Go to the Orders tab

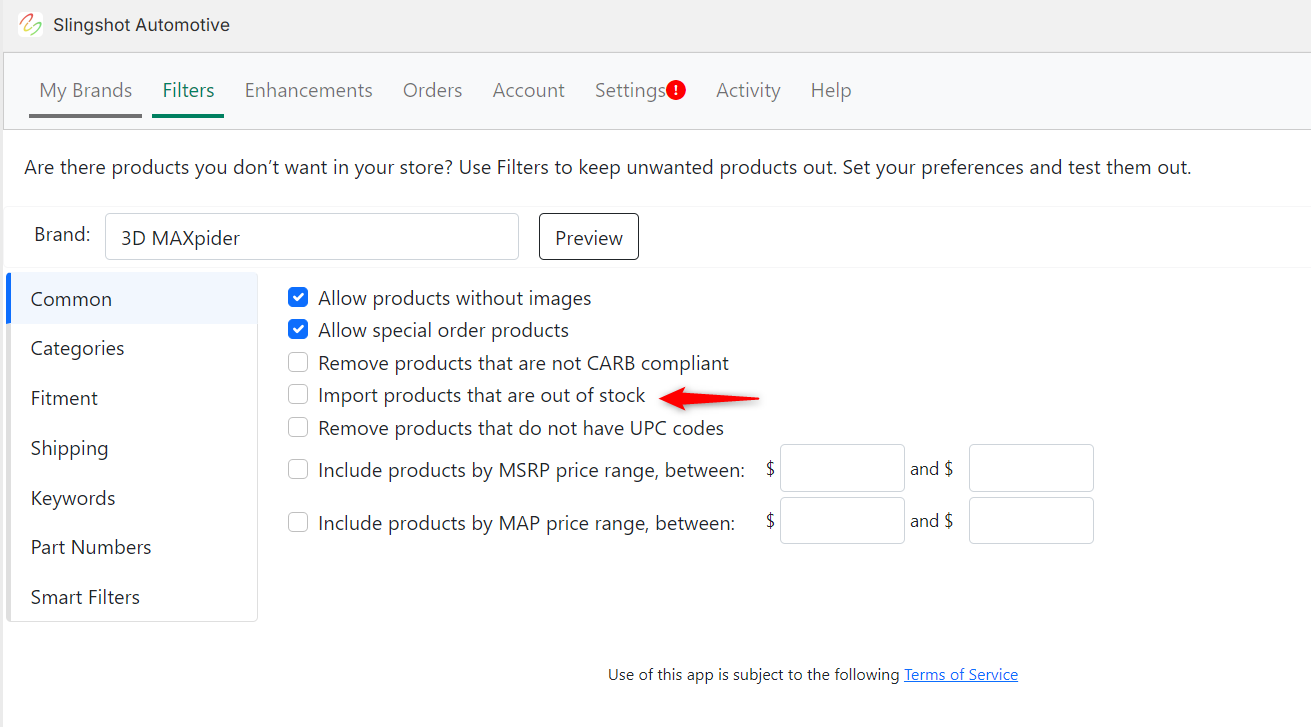tap(432, 90)
